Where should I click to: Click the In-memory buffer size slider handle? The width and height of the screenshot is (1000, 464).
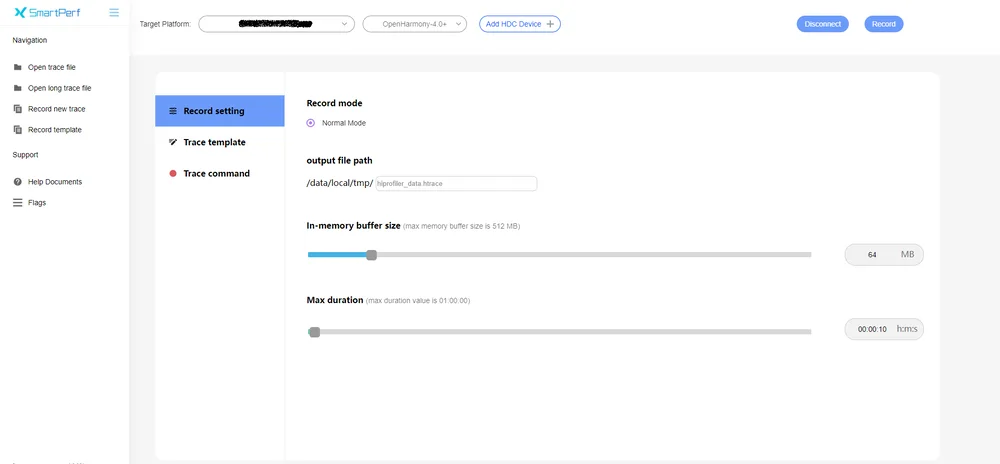[x=372, y=255]
